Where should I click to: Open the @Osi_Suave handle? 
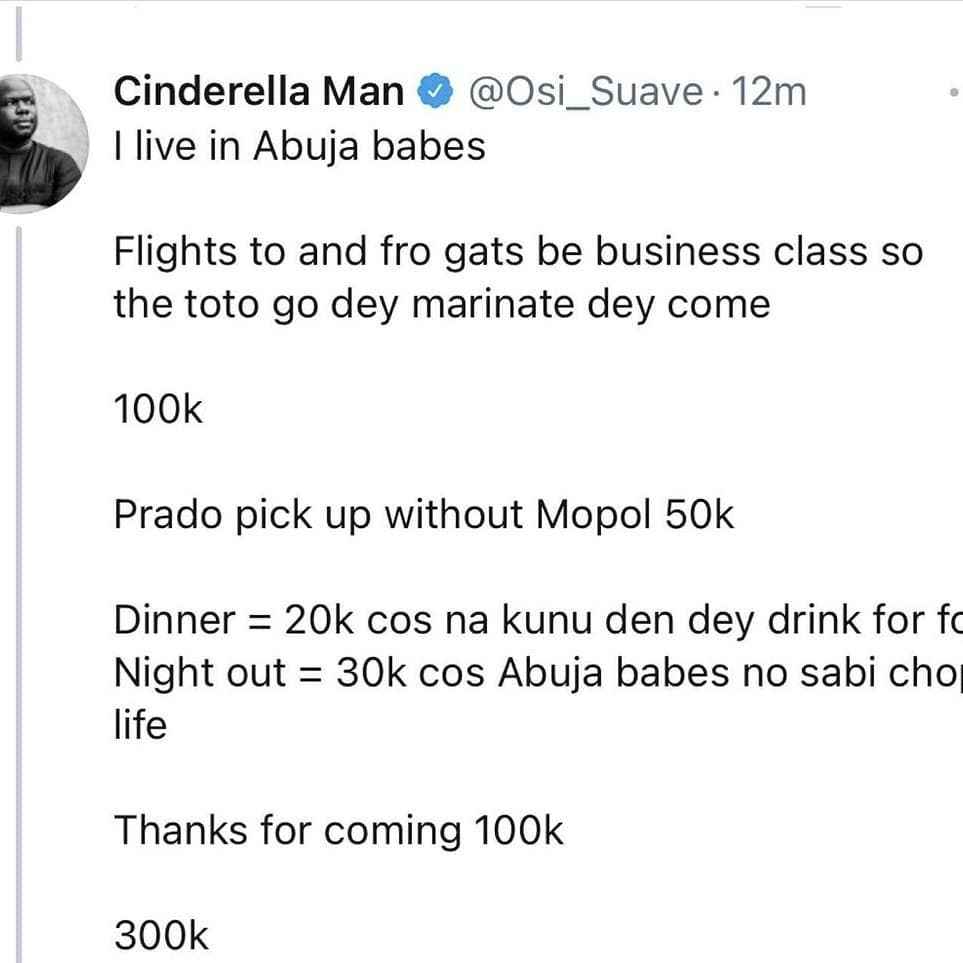[585, 92]
